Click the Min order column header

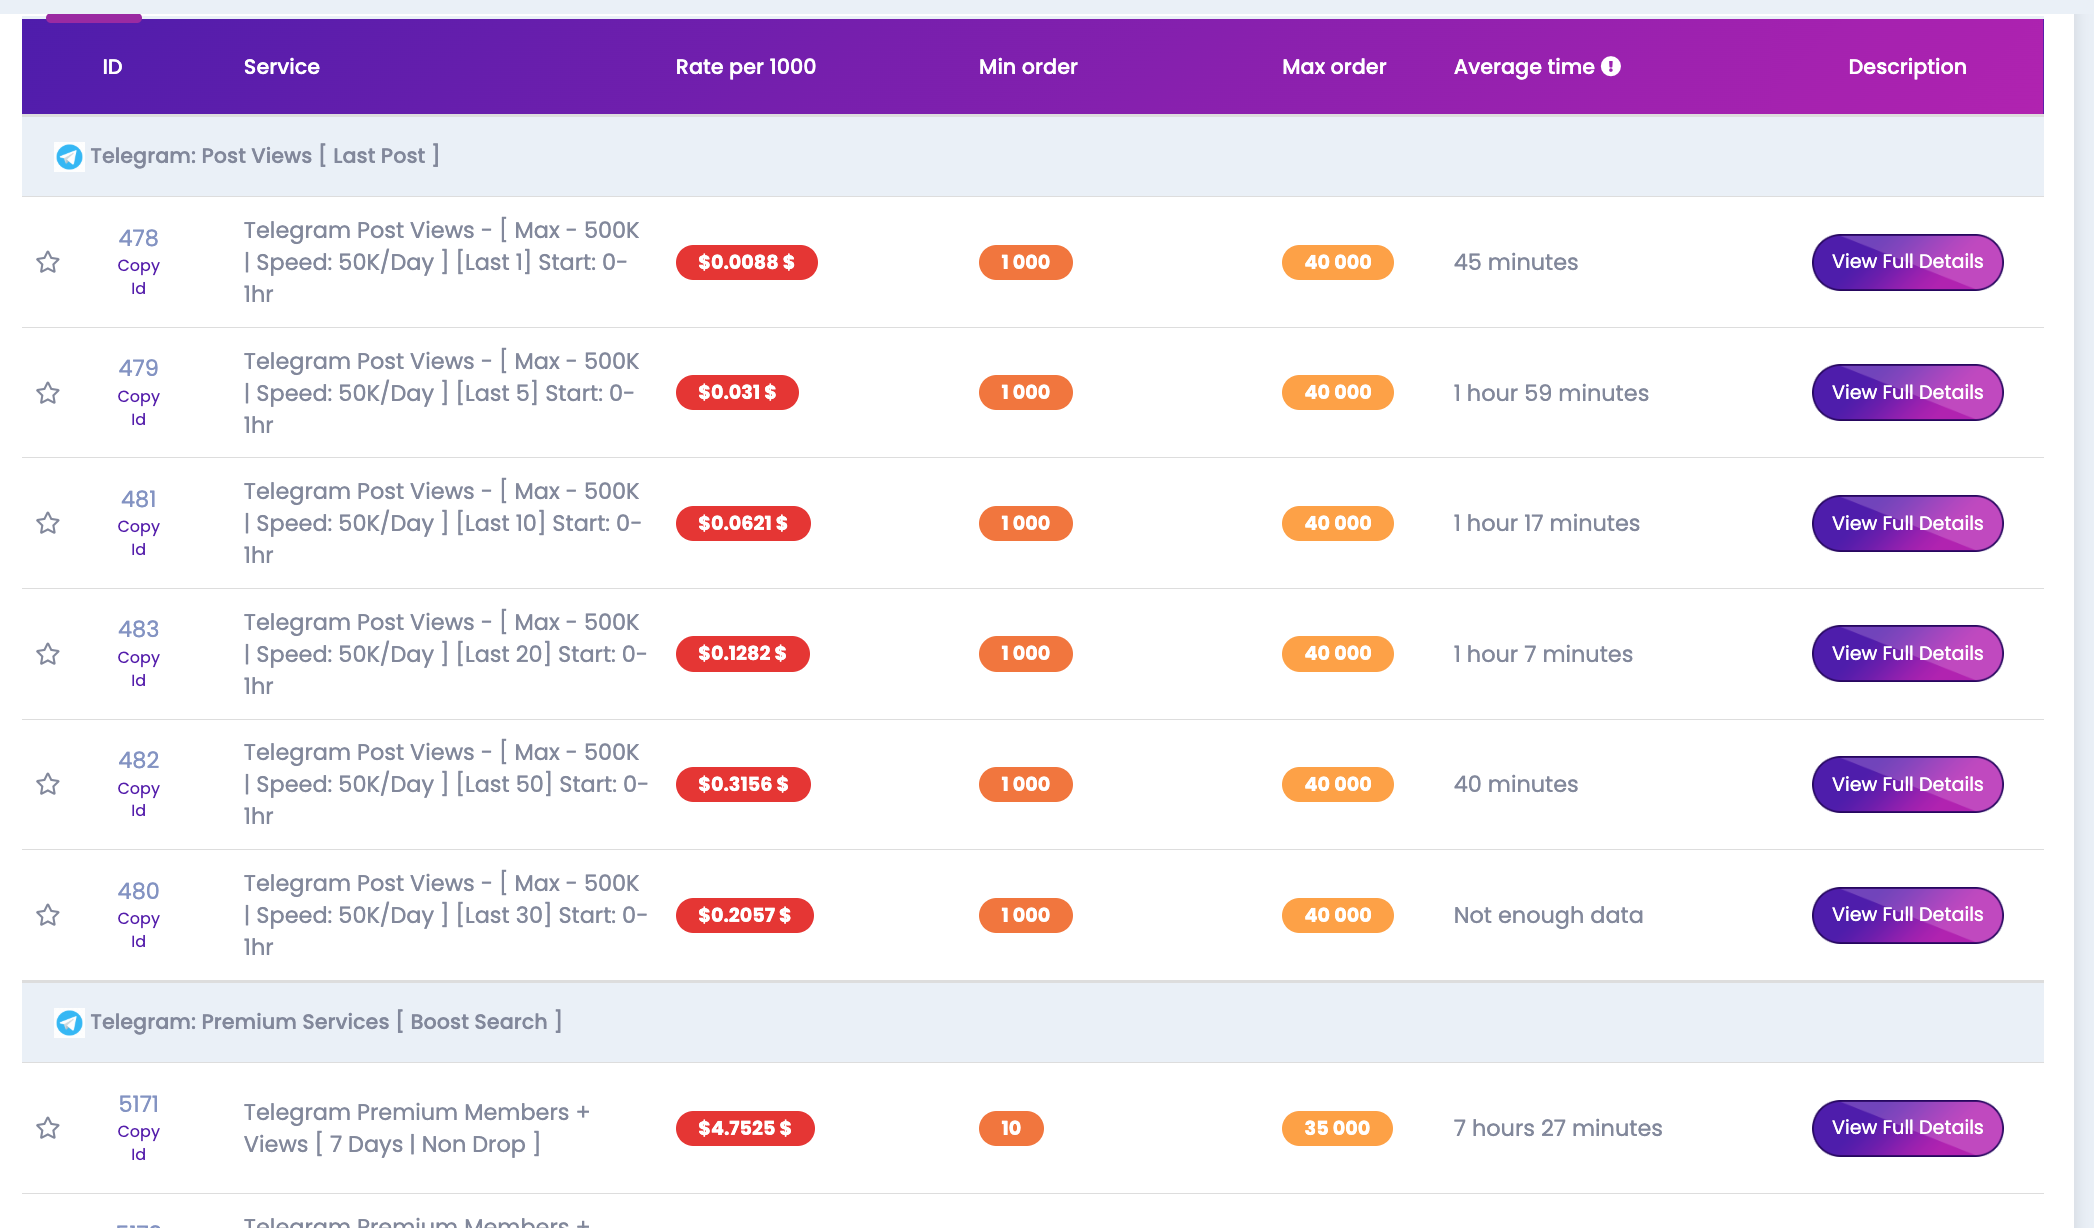pos(1028,67)
